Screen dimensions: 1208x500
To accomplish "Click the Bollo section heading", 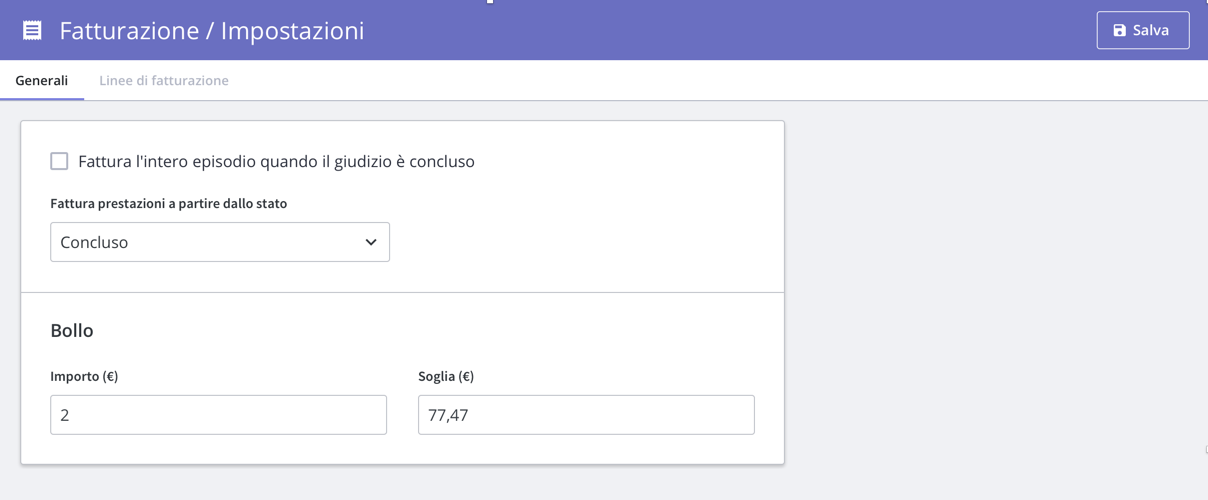I will 72,330.
